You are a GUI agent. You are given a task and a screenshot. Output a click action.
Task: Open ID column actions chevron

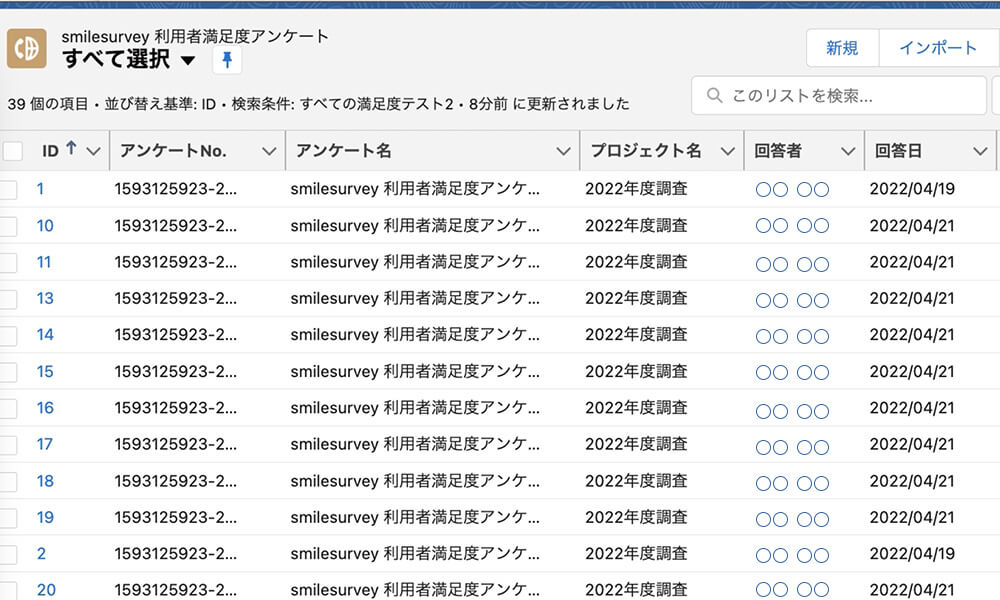93,151
